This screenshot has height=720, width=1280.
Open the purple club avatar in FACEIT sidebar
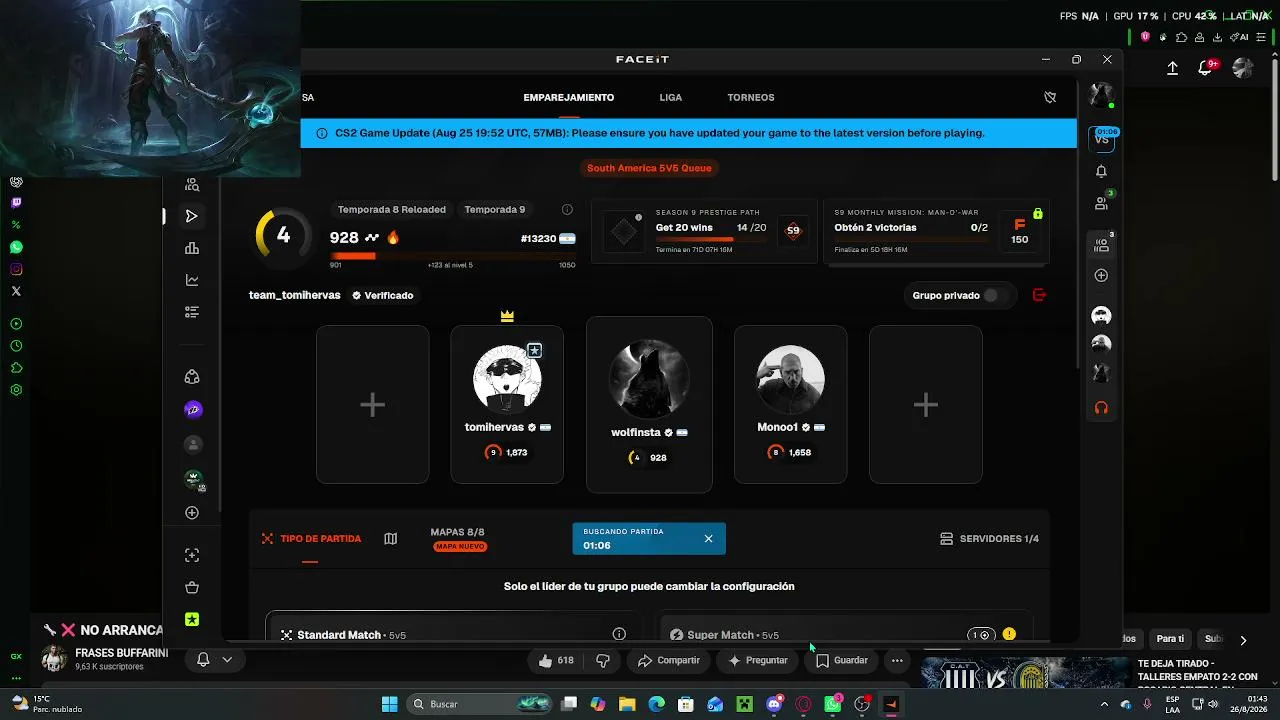[x=193, y=409]
